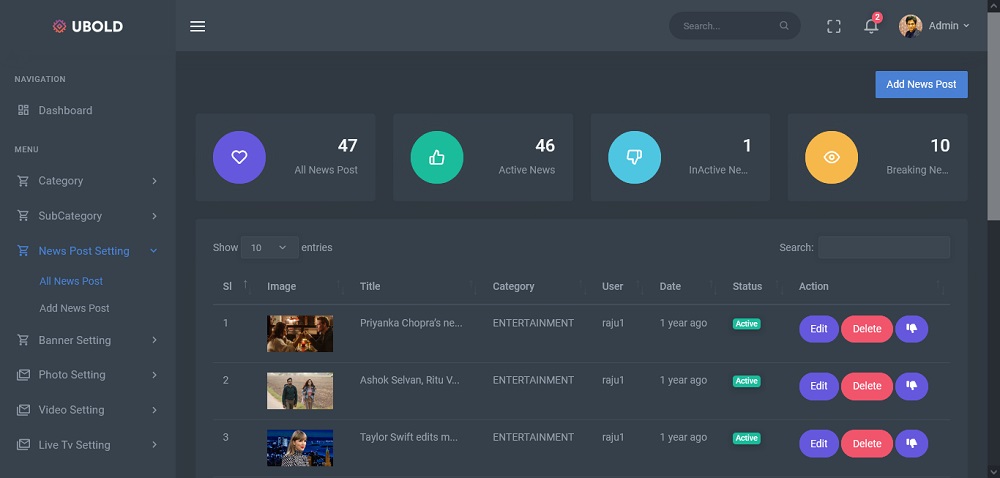Click the blue thumbs-down InActive News icon
Screen dimensions: 1000x478
pyautogui.click(x=634, y=157)
